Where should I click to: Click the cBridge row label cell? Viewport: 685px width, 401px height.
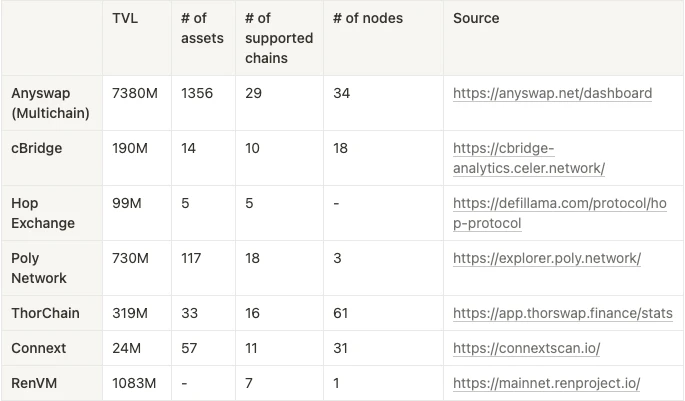pos(37,148)
